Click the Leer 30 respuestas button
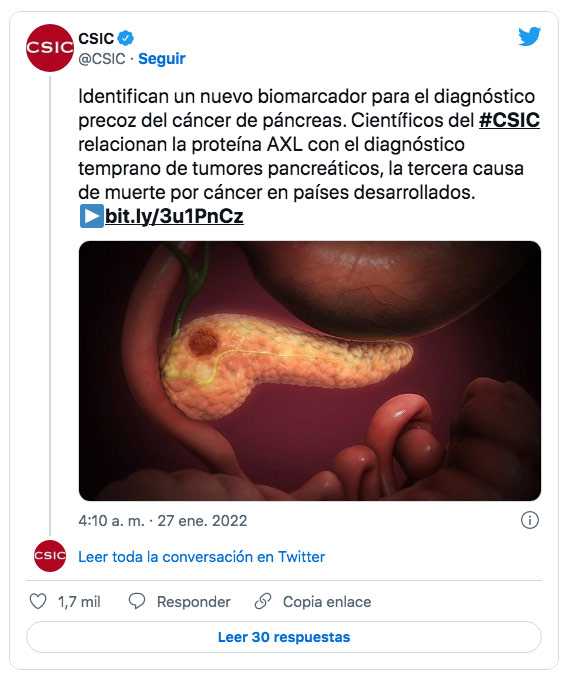This screenshot has height=680, width=572. 284,637
